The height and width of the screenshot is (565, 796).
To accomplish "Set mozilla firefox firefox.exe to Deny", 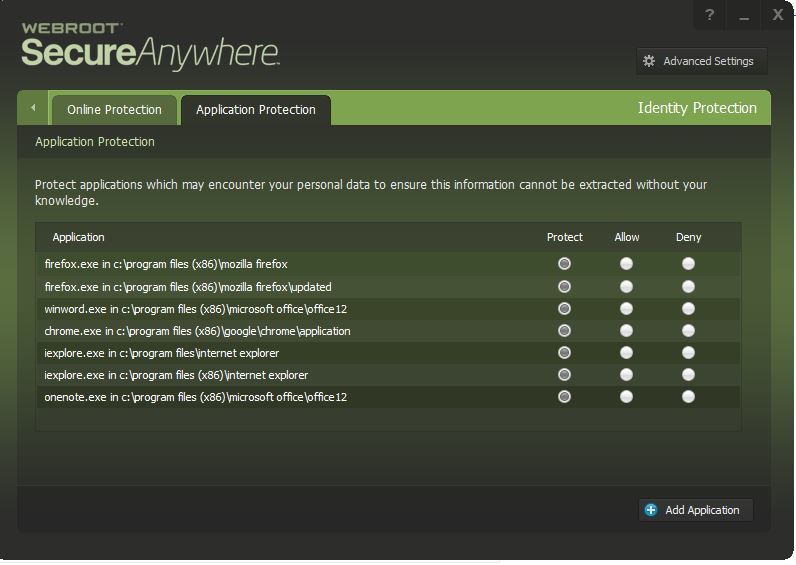I will pos(688,263).
